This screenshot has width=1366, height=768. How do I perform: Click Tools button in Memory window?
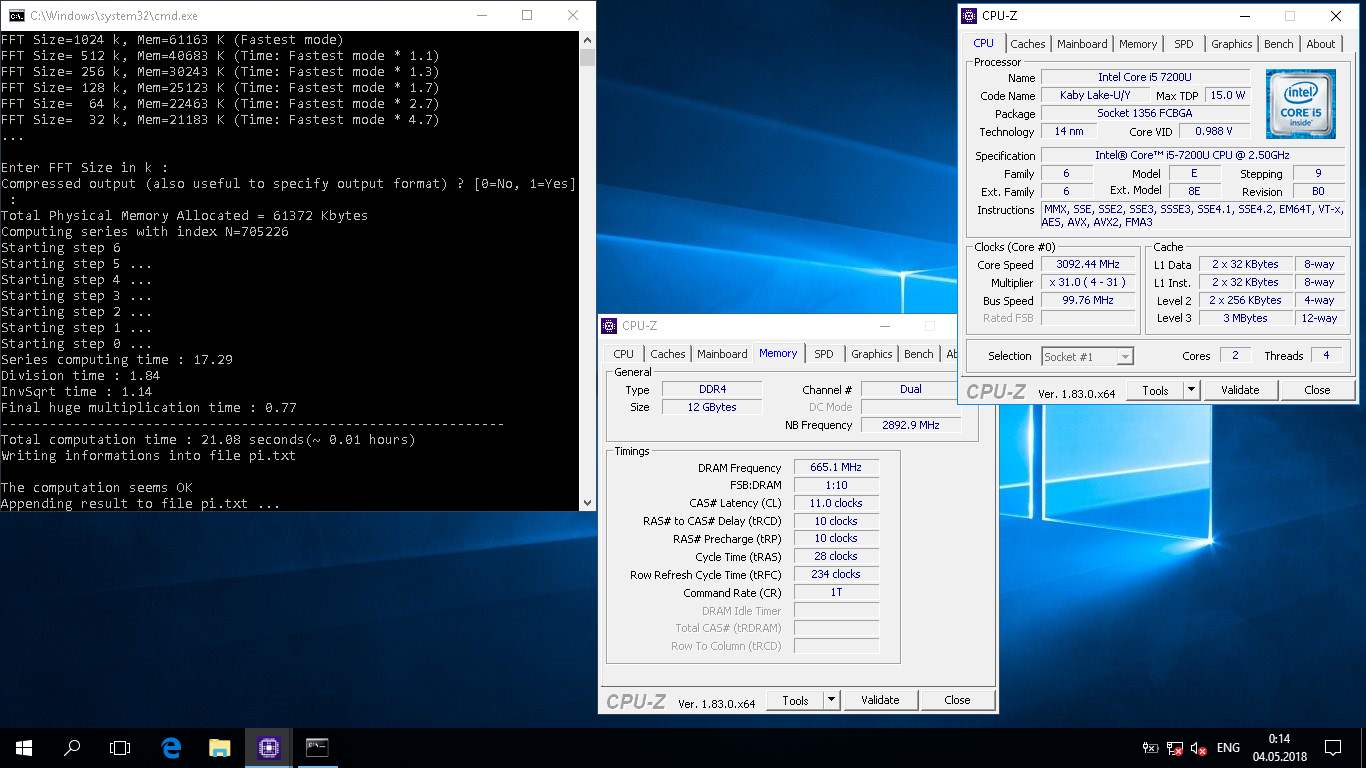tap(795, 700)
